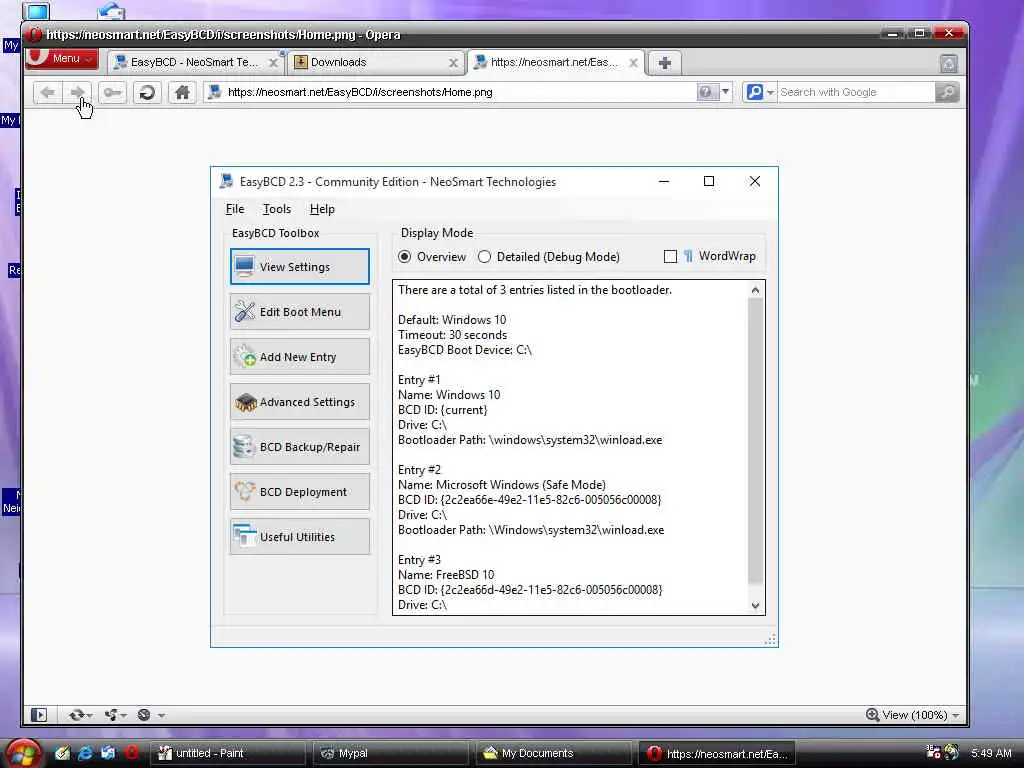Open Advanced Settings in EasyBCD toolbox
This screenshot has height=768, width=1024.
coord(300,402)
